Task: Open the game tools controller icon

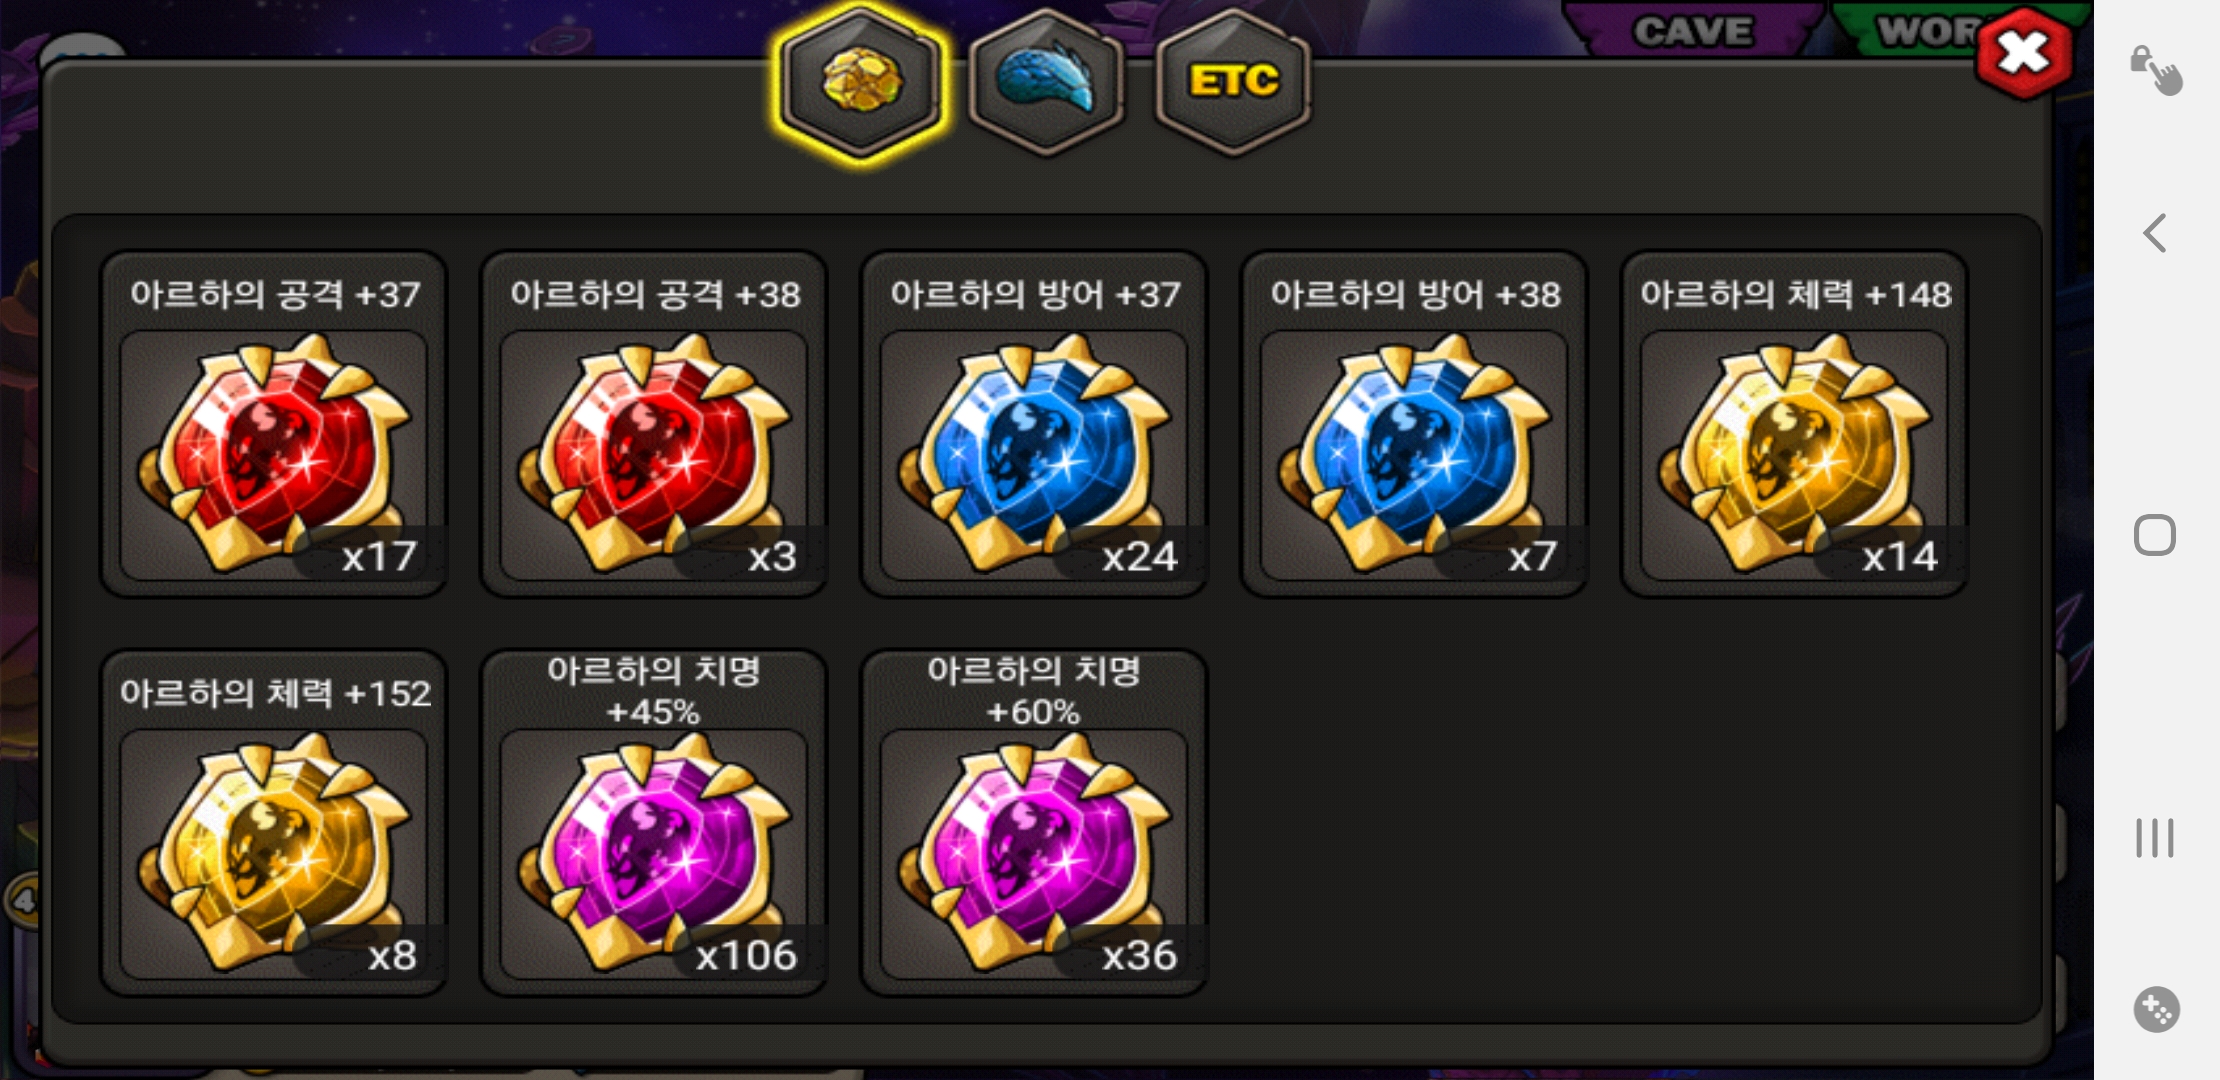Action: click(x=2156, y=1010)
